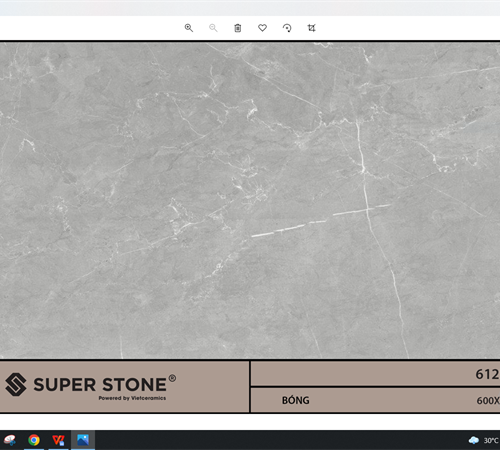Click the BÓNG label

[295, 400]
